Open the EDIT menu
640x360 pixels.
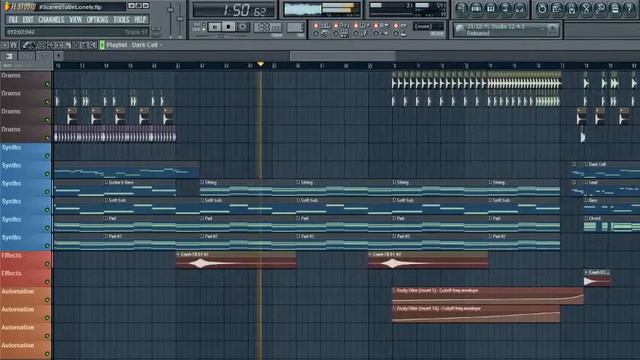28,20
